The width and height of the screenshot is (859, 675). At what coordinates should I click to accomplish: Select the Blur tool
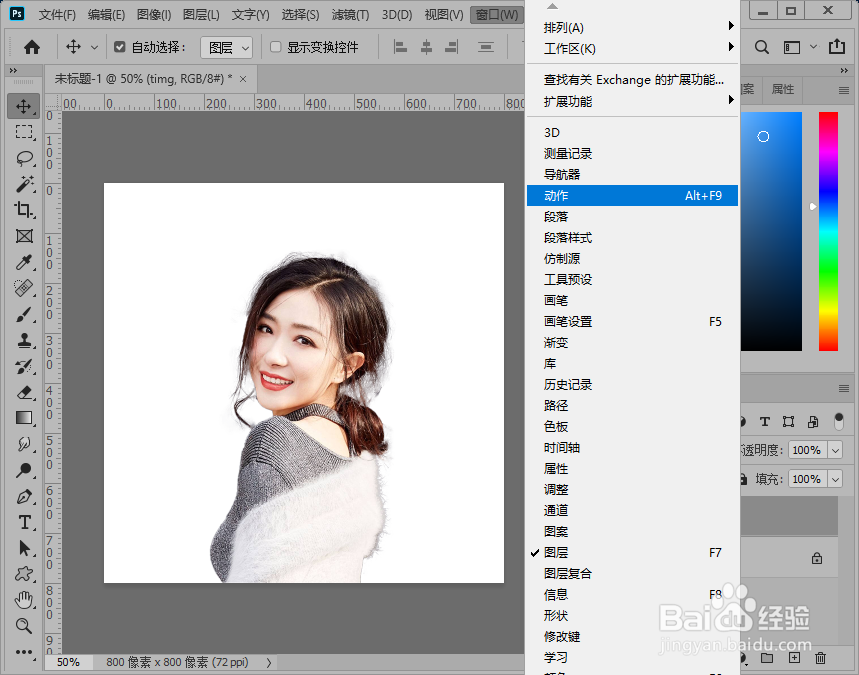click(24, 444)
